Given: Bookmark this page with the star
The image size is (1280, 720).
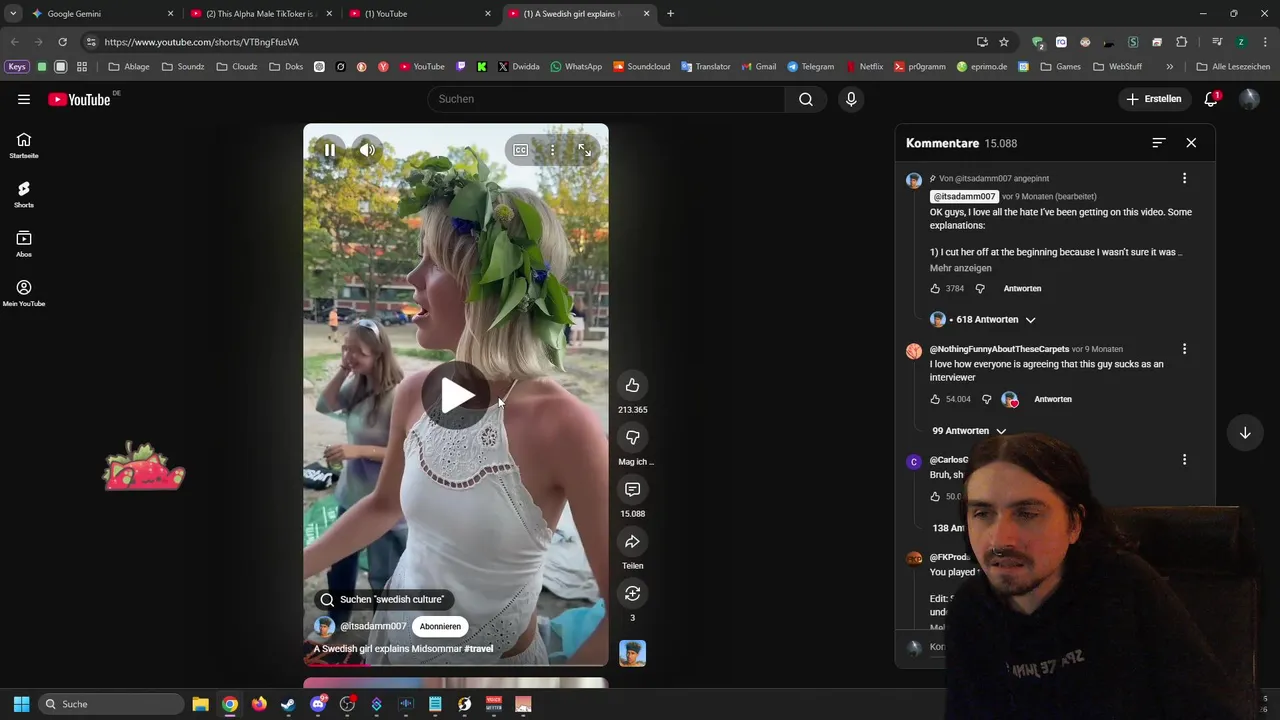Looking at the screenshot, I should [1004, 42].
